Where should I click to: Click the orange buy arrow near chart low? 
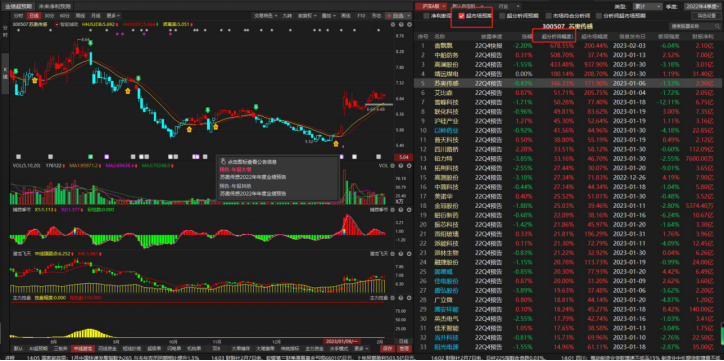click(x=335, y=144)
